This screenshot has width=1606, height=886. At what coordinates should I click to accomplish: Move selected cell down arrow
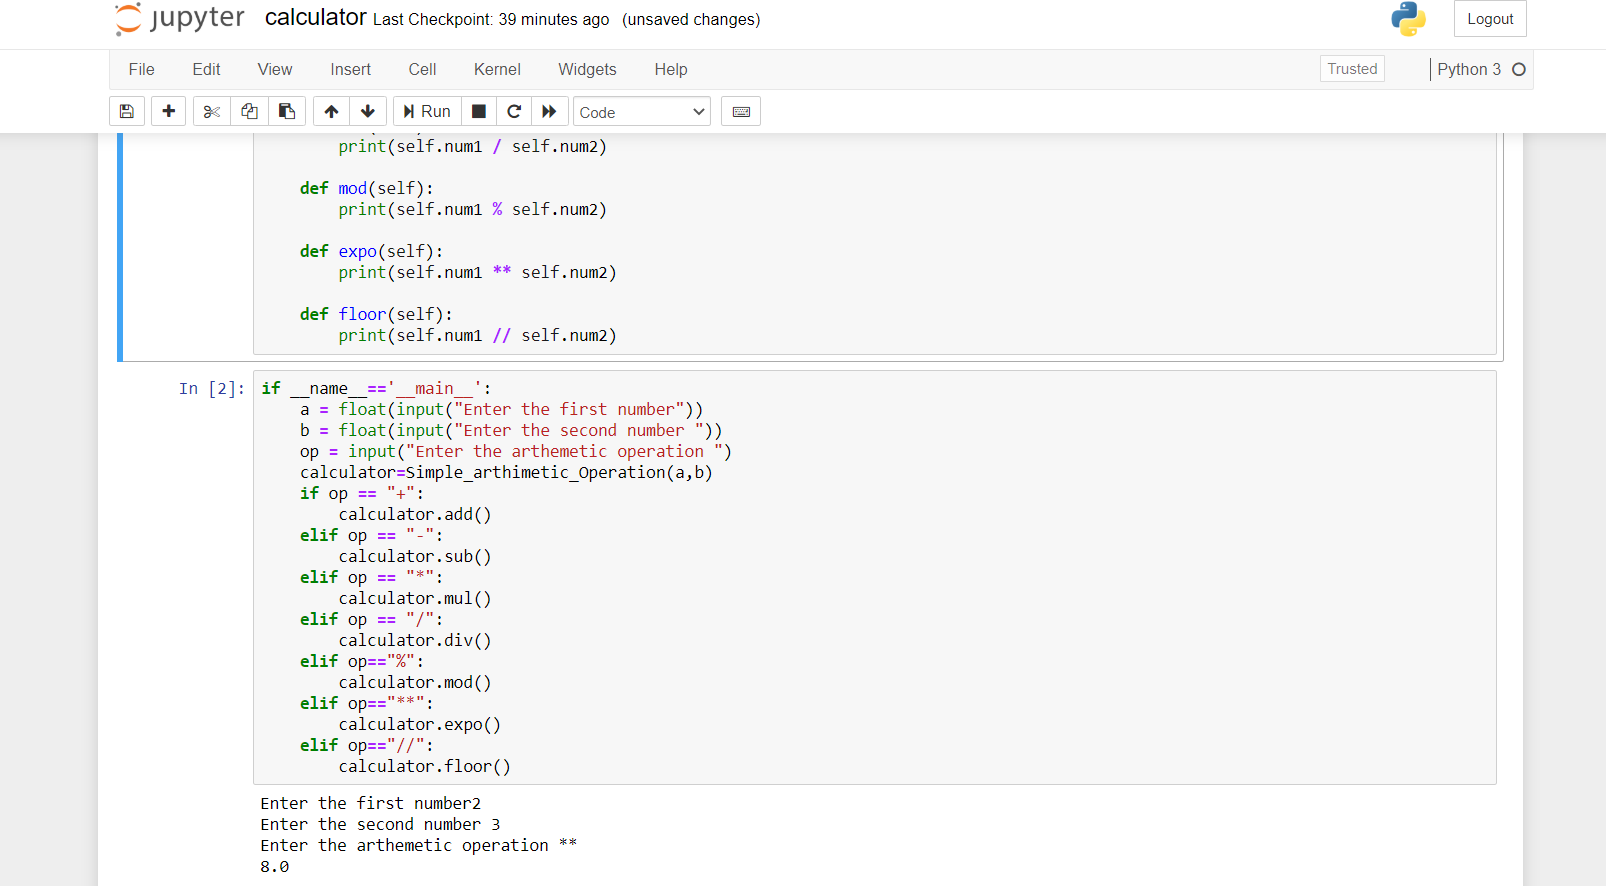[368, 111]
